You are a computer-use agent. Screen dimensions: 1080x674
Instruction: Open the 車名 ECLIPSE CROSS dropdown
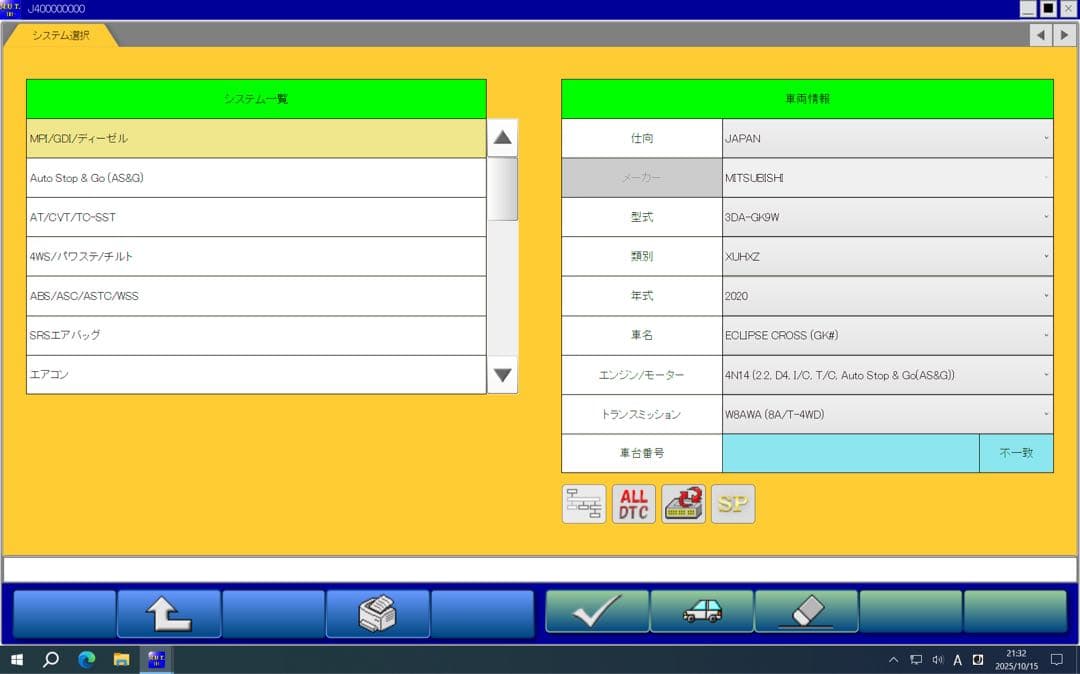coord(887,336)
